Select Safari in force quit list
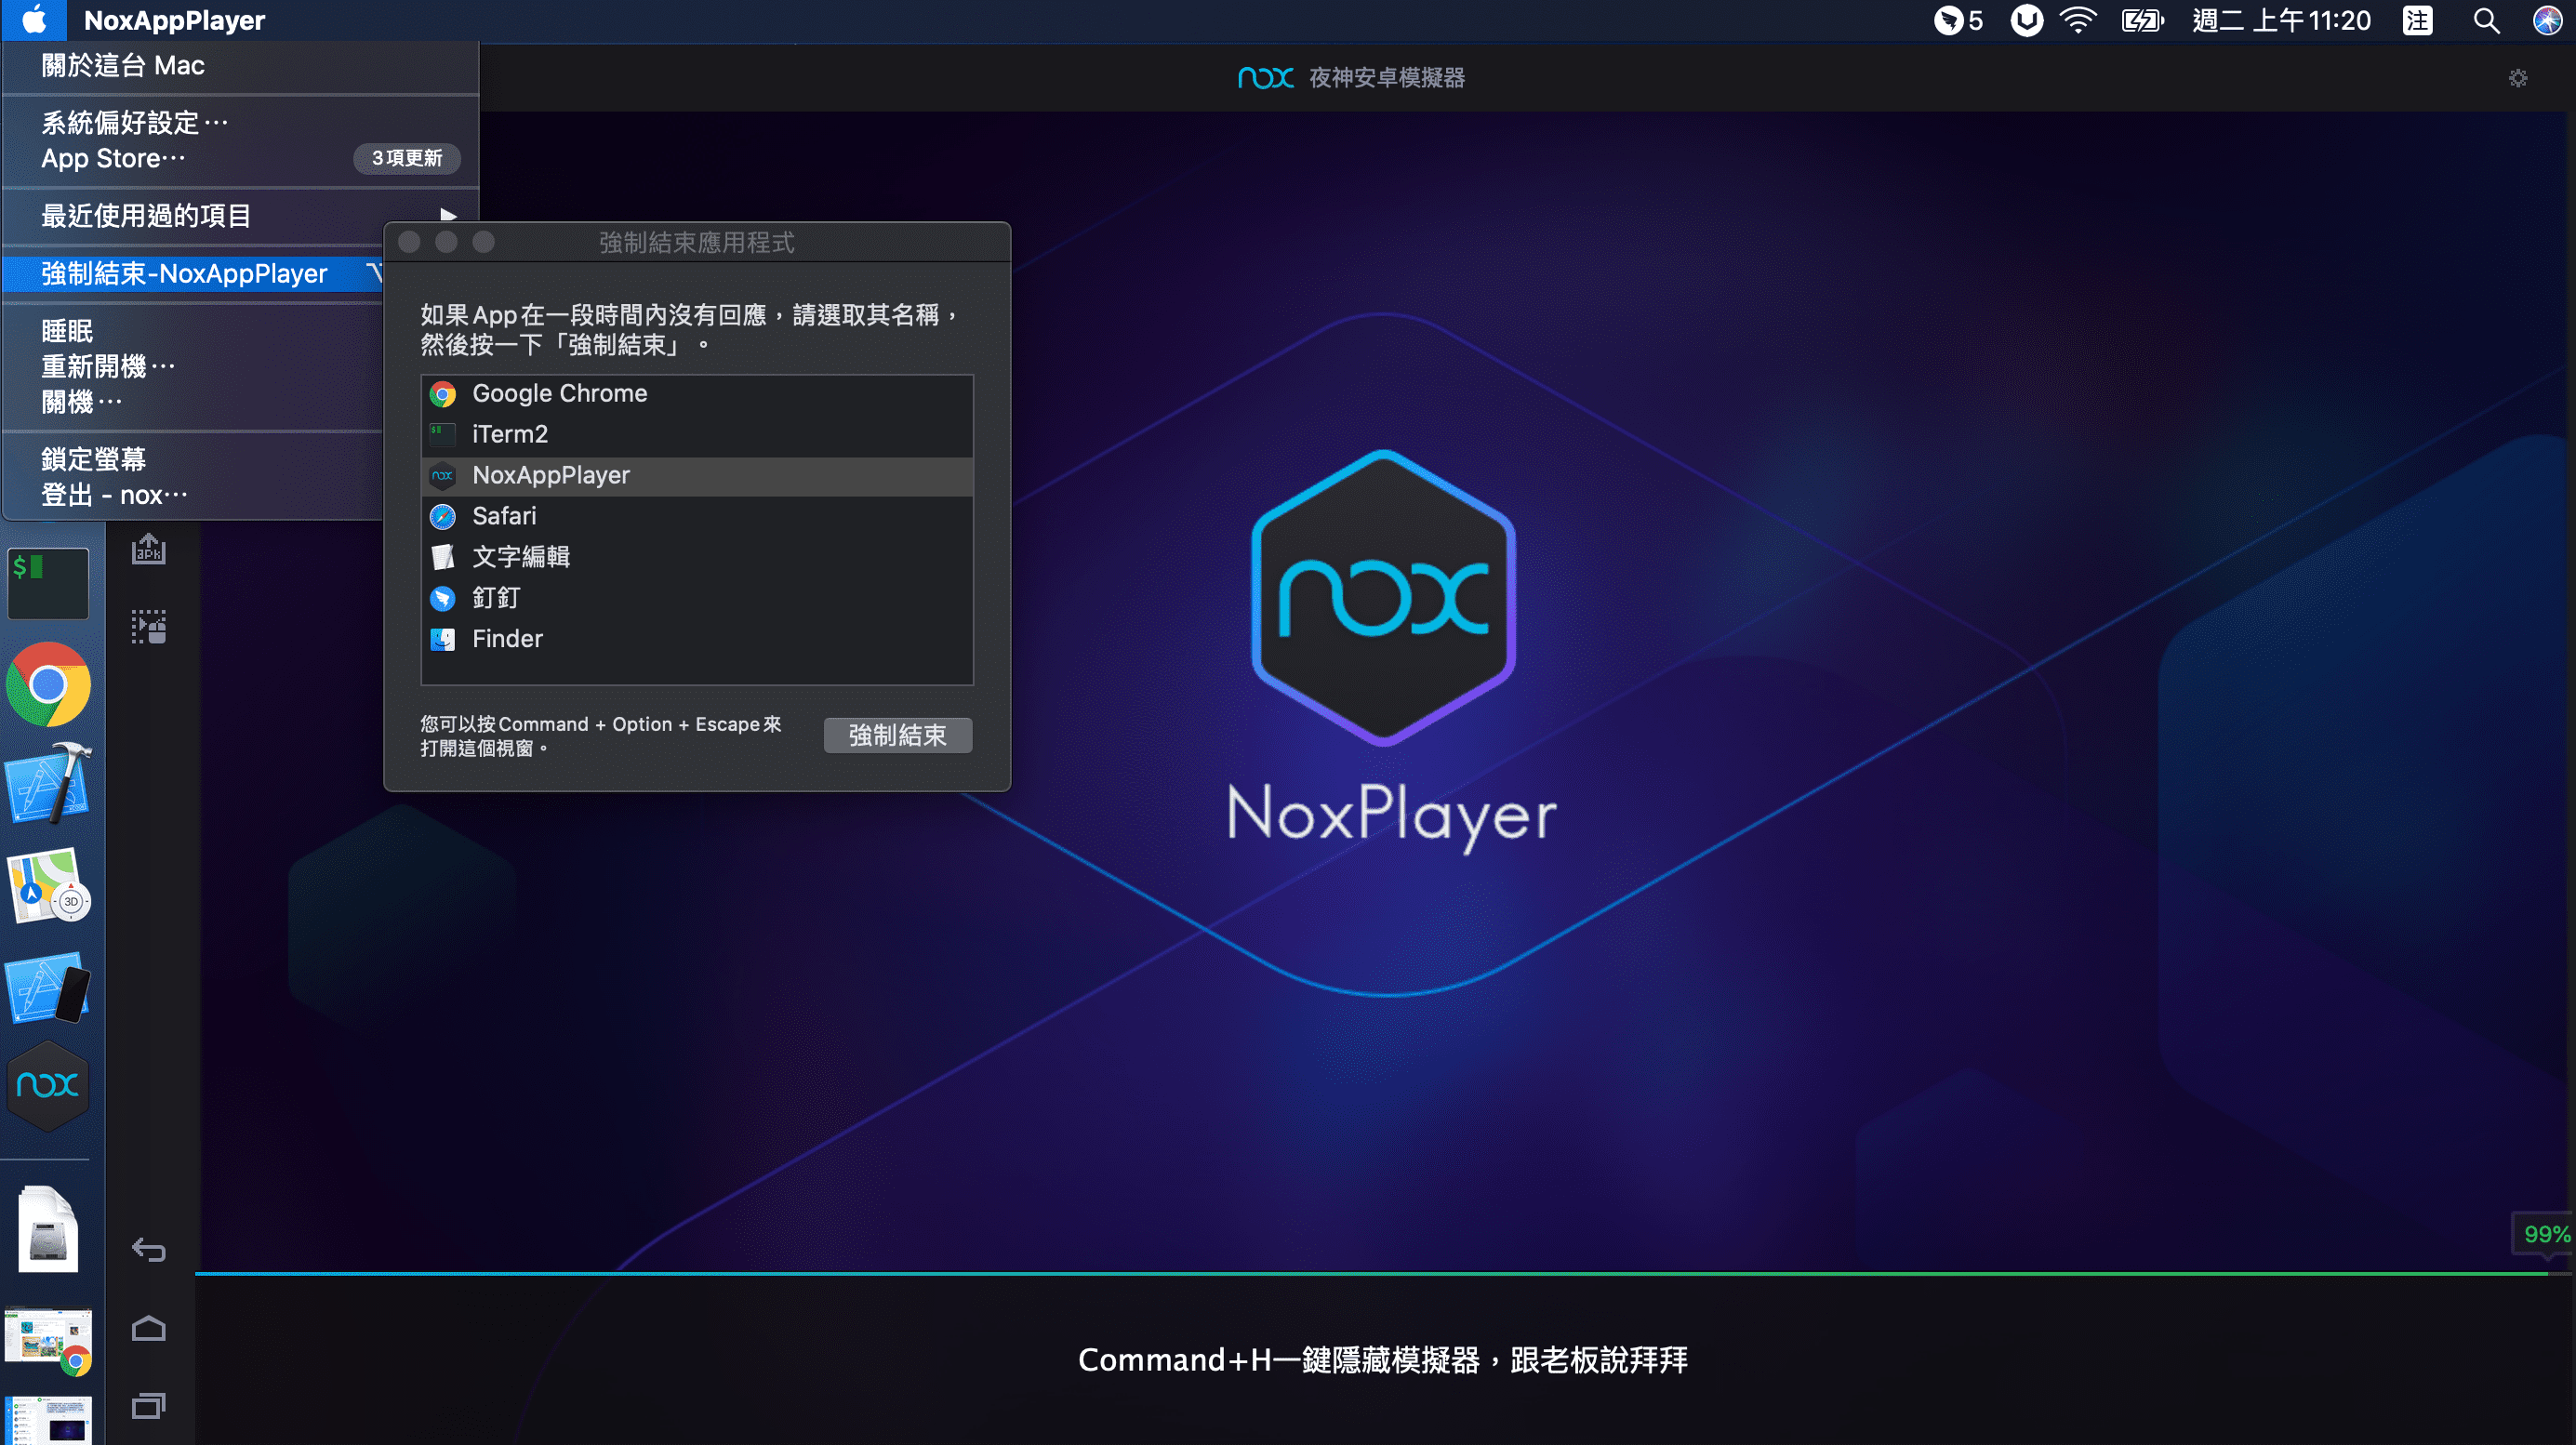This screenshot has height=1445, width=2576. (697, 516)
